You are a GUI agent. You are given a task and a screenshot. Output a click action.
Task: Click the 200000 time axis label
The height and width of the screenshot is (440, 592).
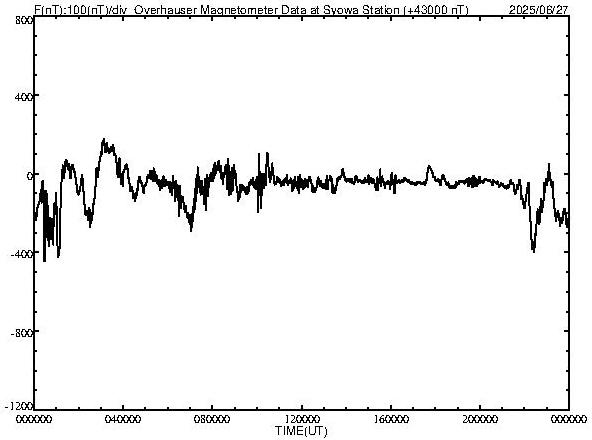479,419
